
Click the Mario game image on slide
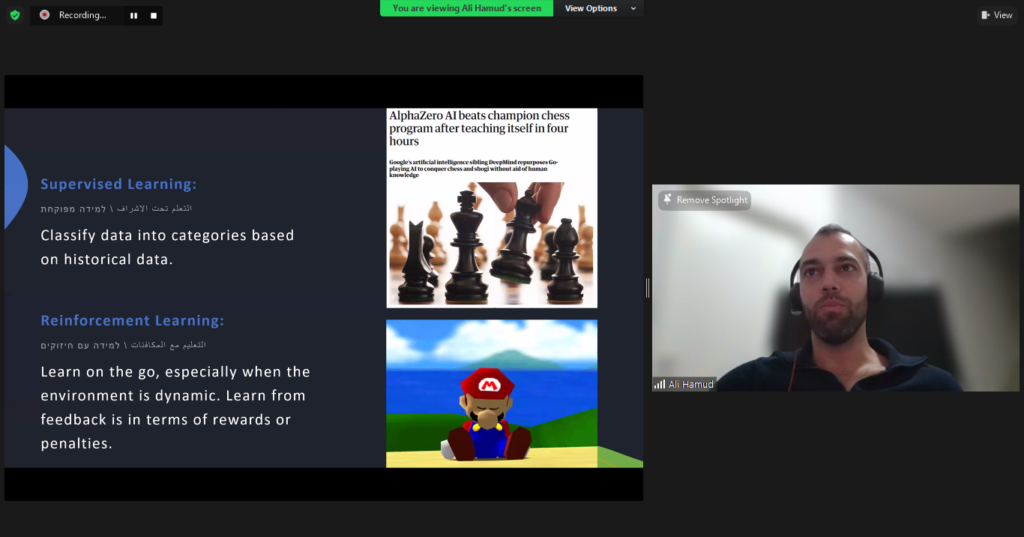pos(491,393)
